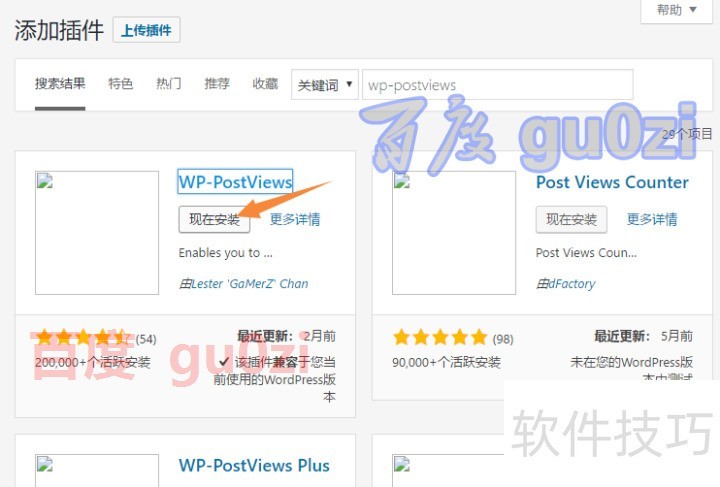Open author link Lester 'GaMerZ' Chan

click(x=249, y=284)
